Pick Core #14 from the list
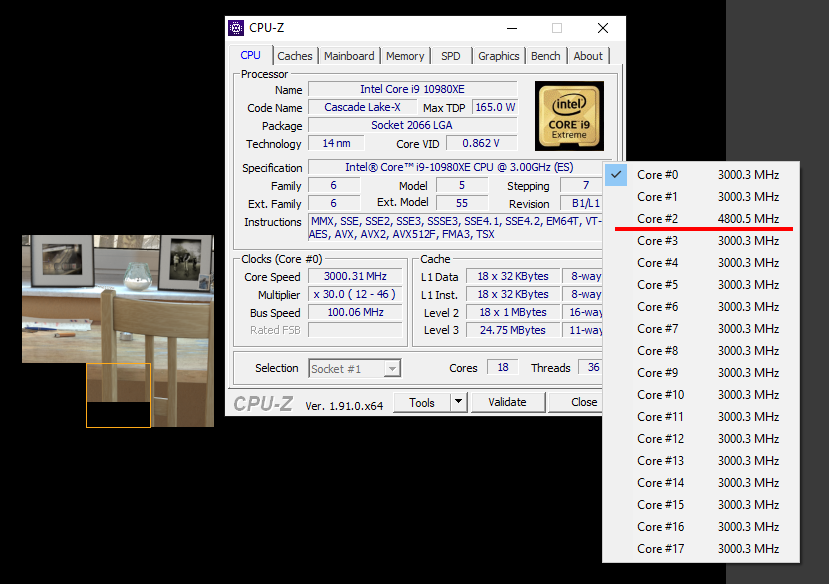The image size is (829, 584). tap(701, 483)
